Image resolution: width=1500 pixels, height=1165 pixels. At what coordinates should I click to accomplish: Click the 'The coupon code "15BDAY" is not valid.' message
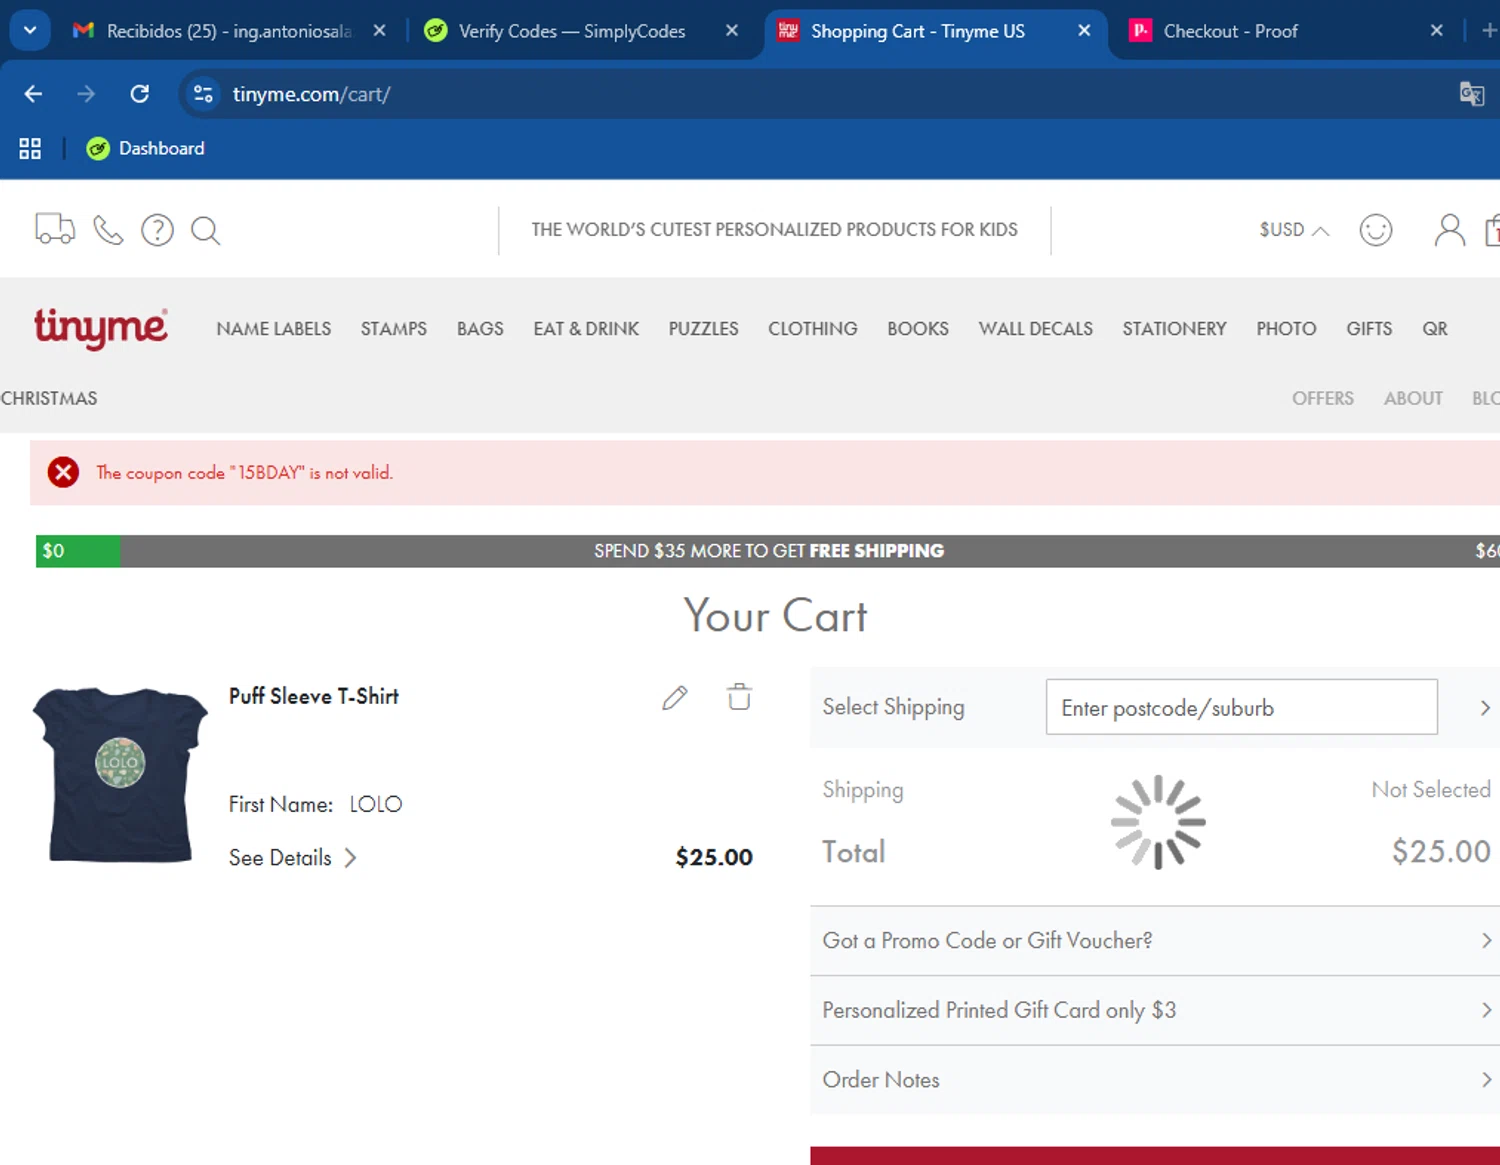[244, 472]
